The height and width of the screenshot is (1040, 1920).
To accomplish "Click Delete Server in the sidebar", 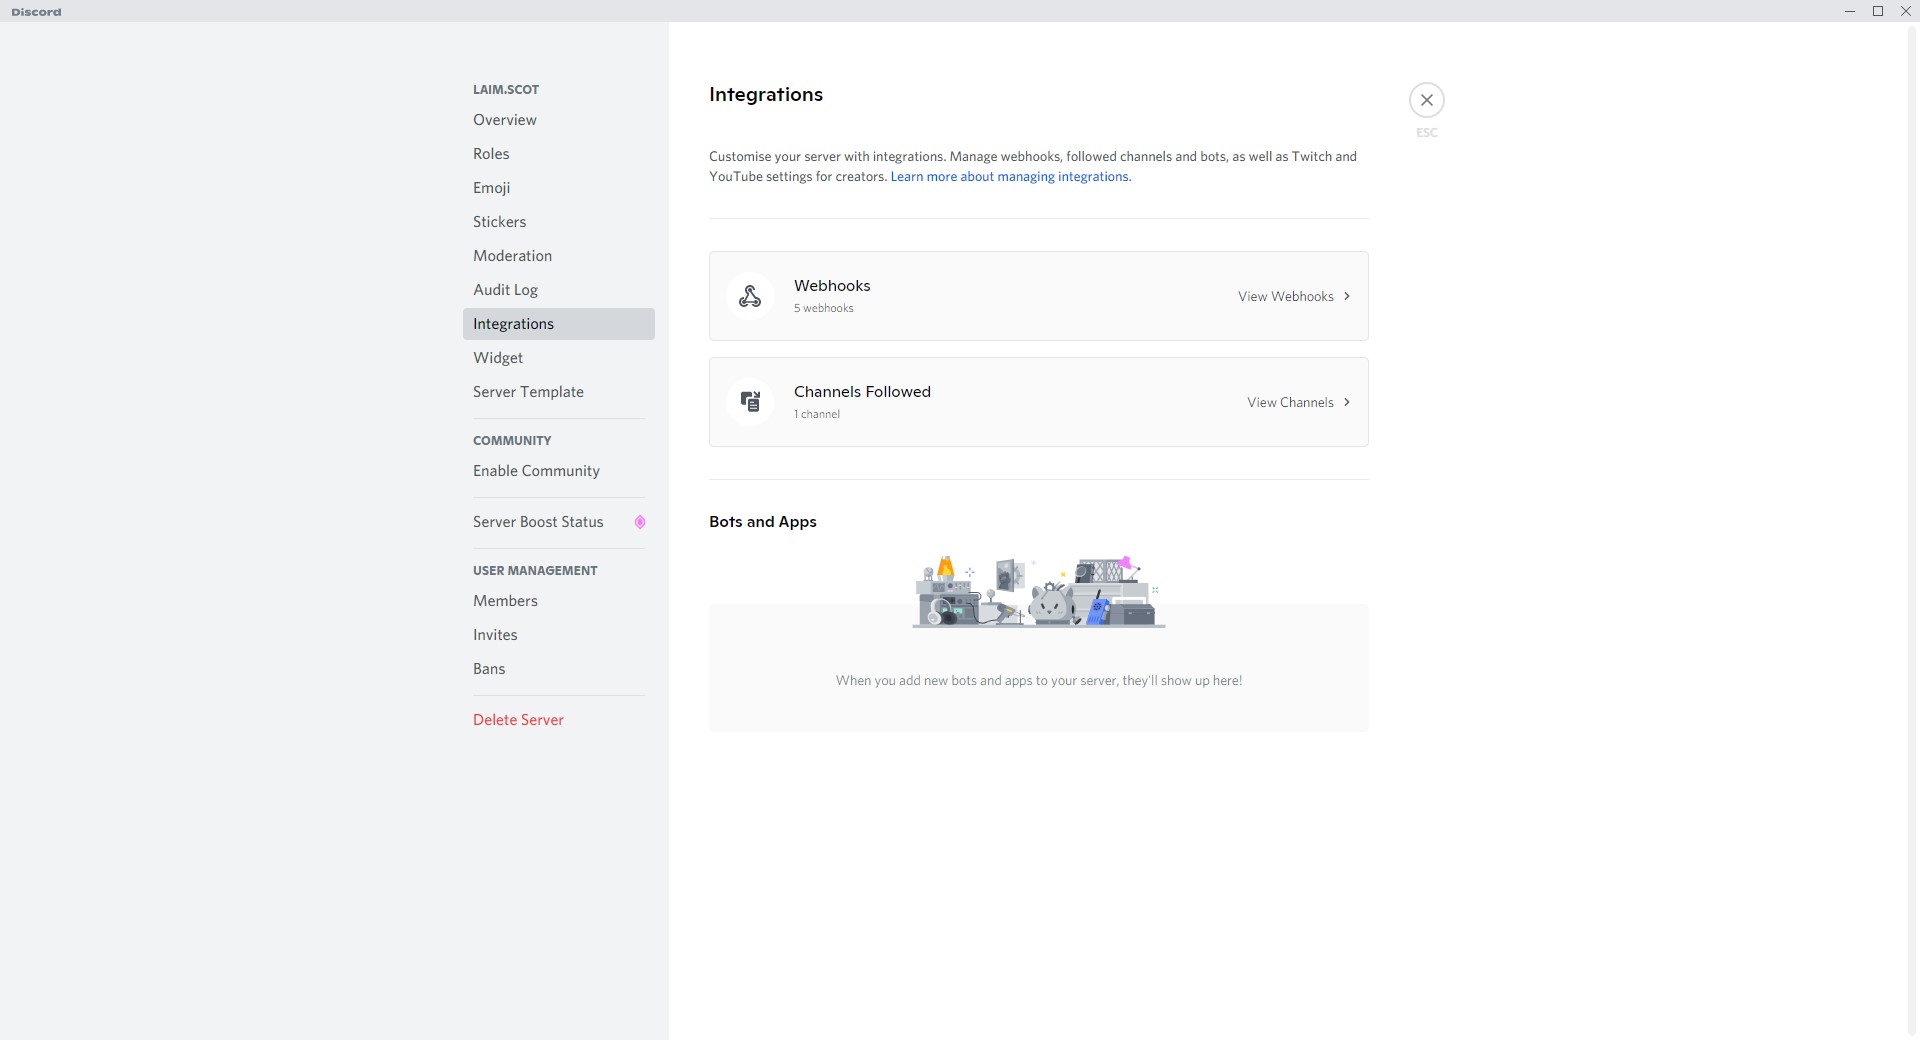I will (x=518, y=720).
